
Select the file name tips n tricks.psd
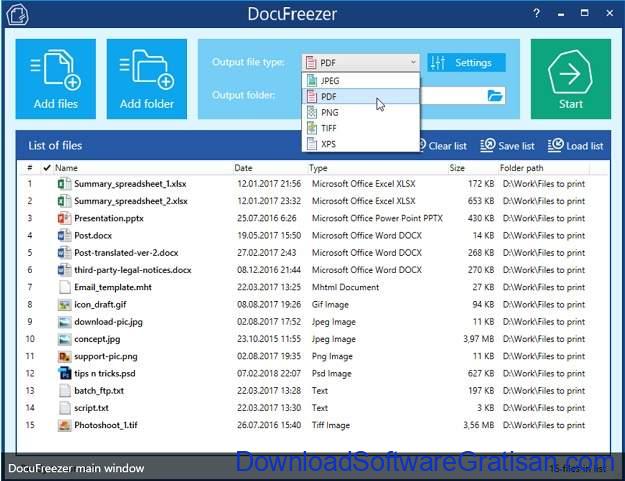click(105, 373)
